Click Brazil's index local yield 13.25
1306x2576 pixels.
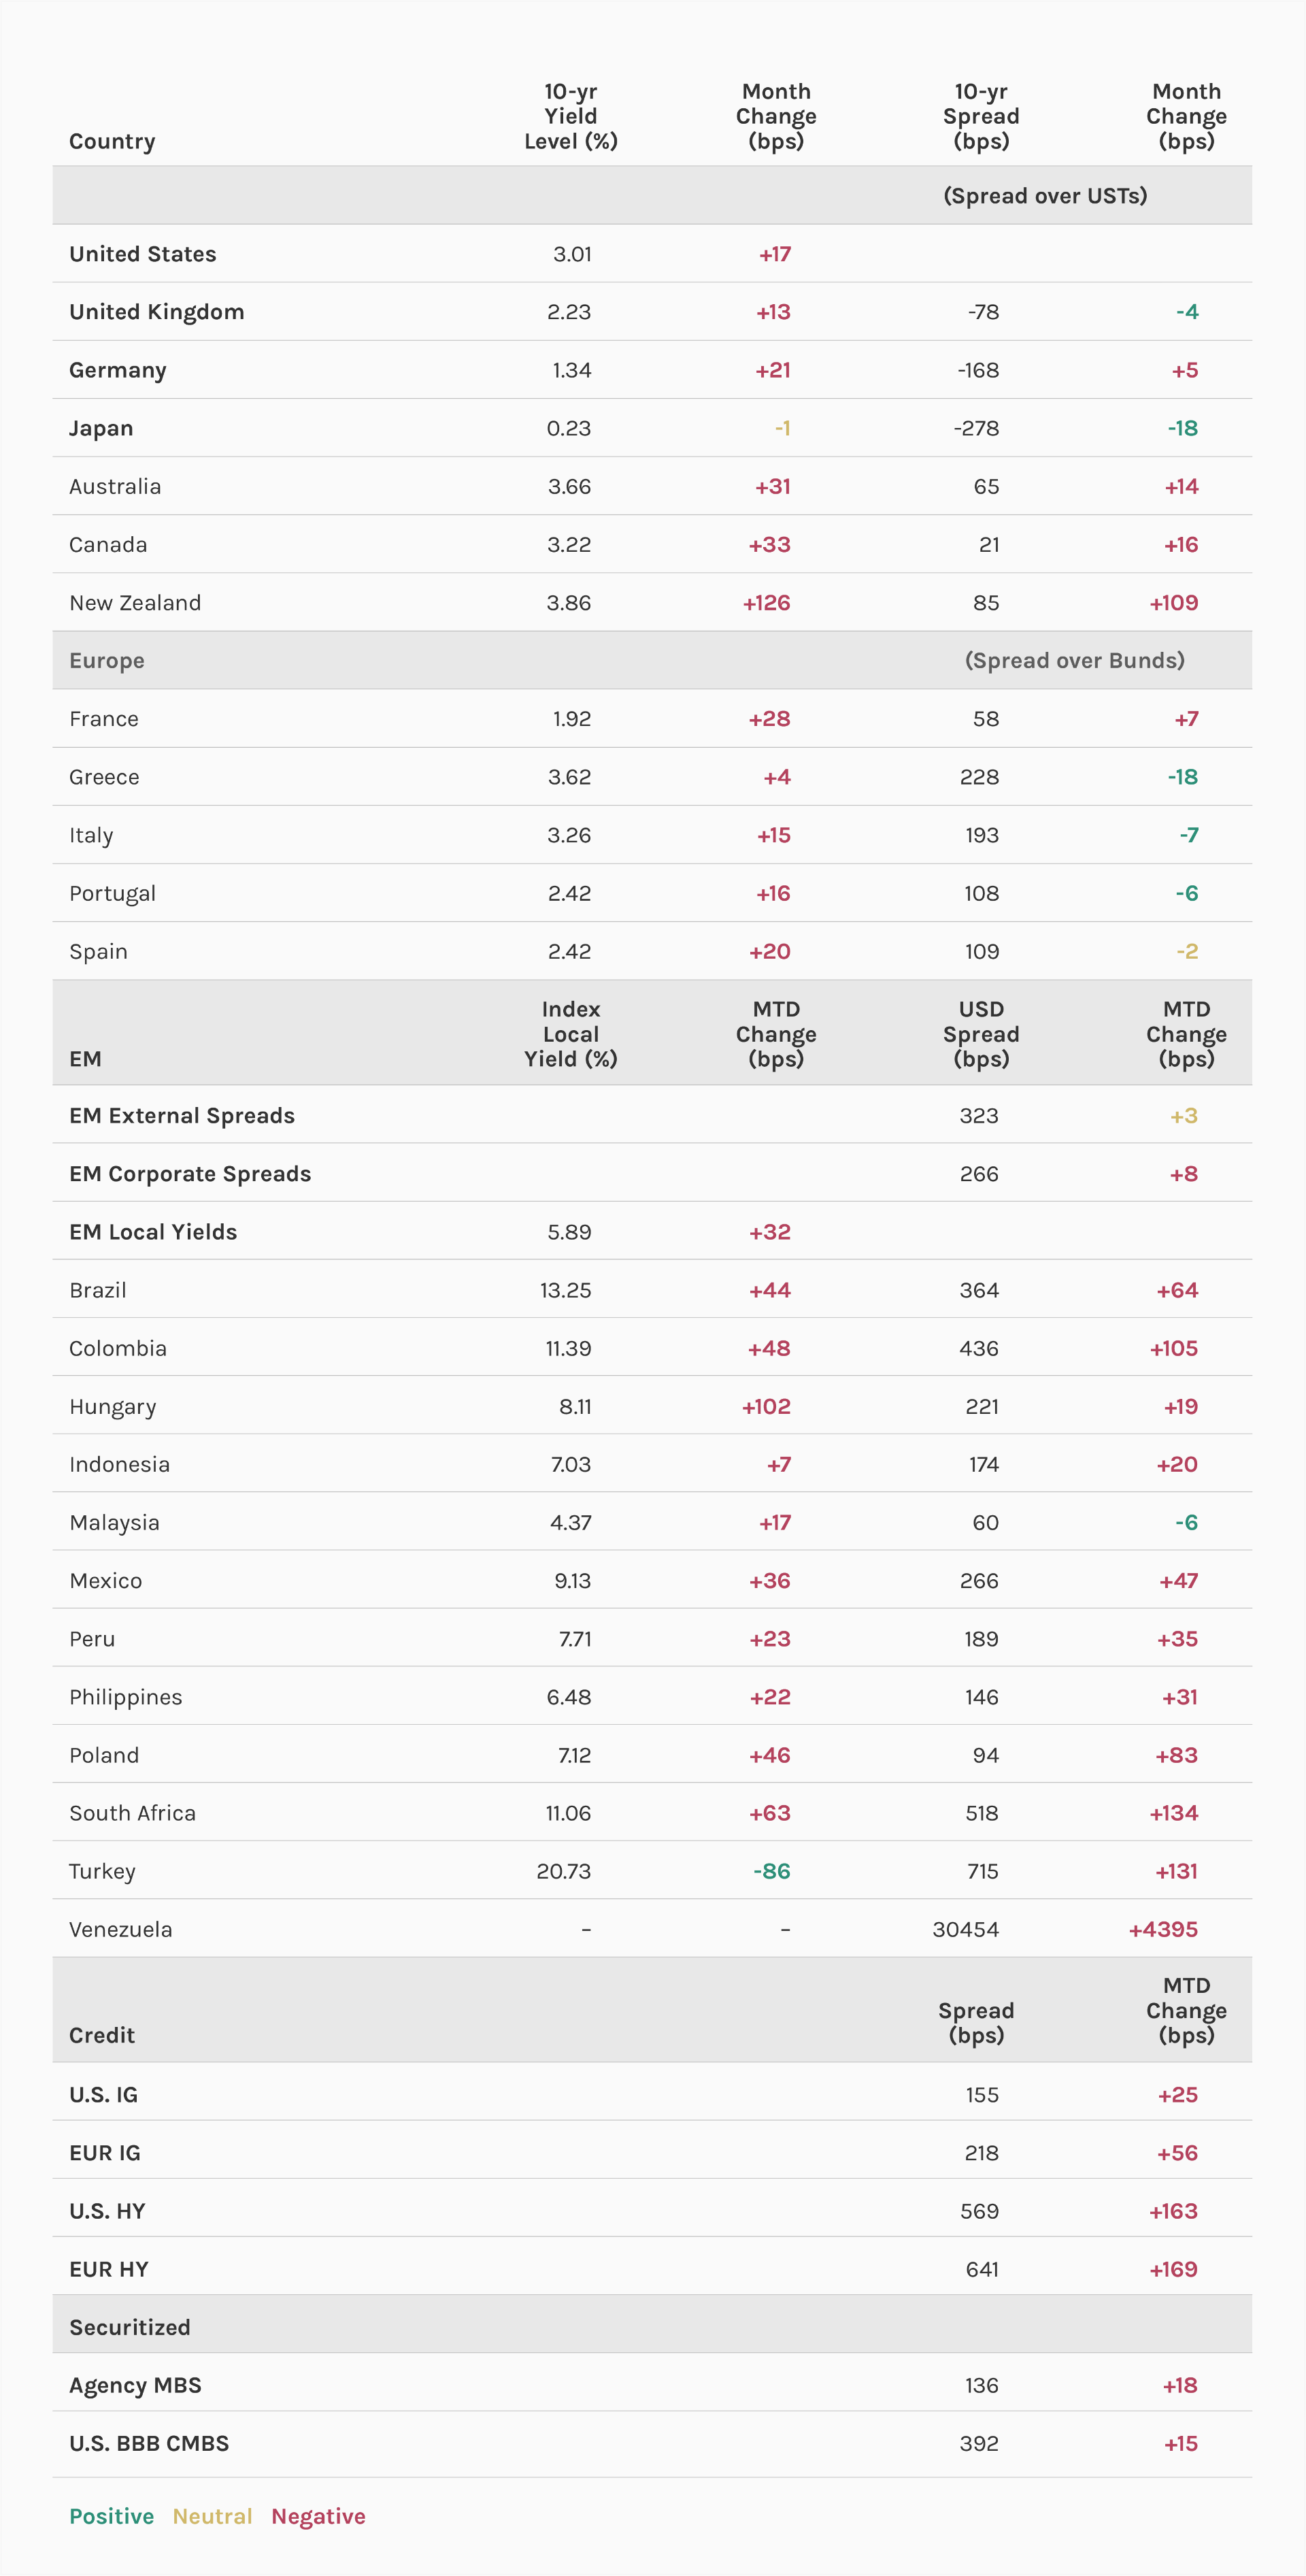[565, 1290]
